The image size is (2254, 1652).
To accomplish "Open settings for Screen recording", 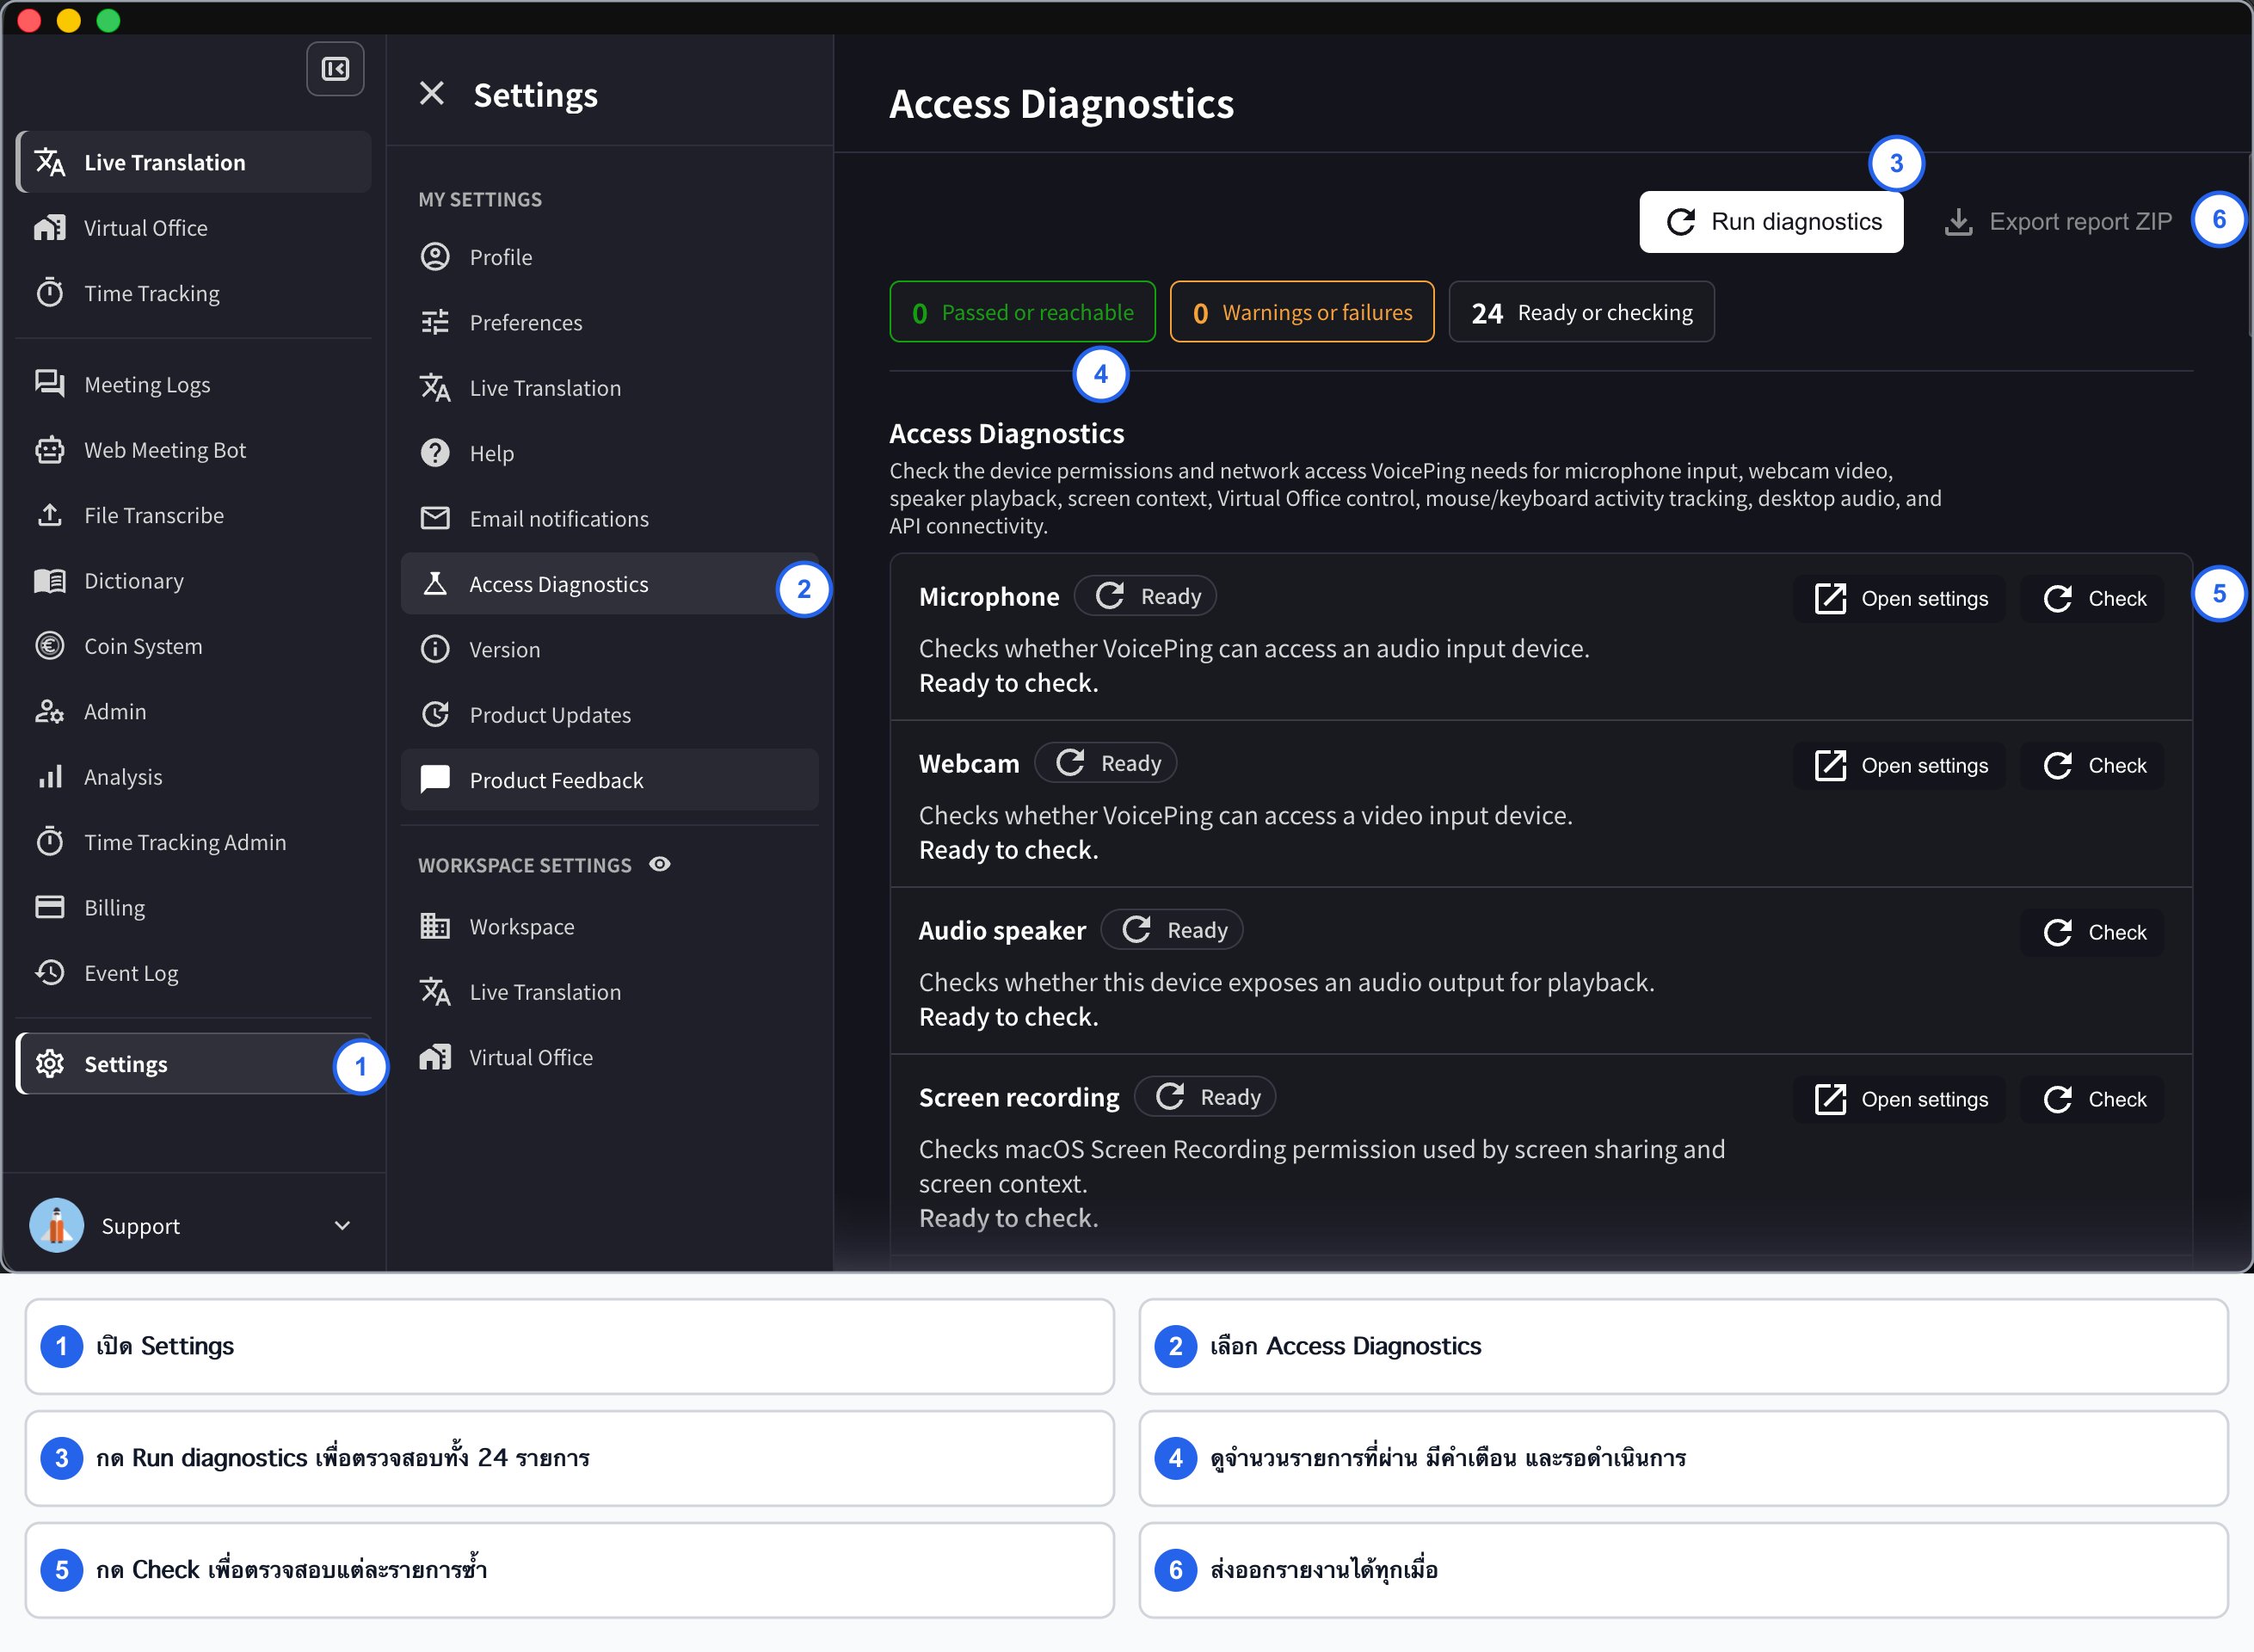I will pos(1900,1099).
